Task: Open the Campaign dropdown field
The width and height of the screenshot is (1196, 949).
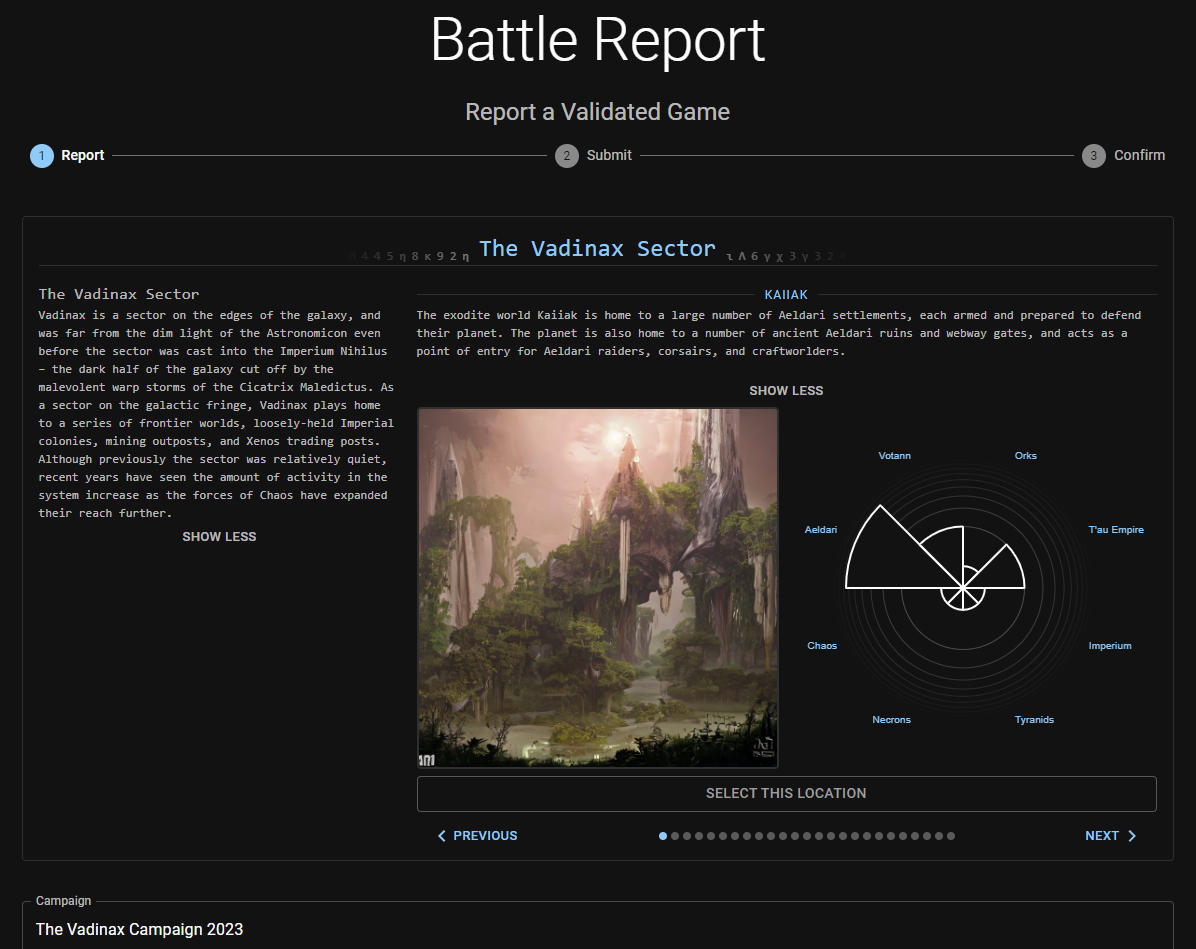Action: 597,929
